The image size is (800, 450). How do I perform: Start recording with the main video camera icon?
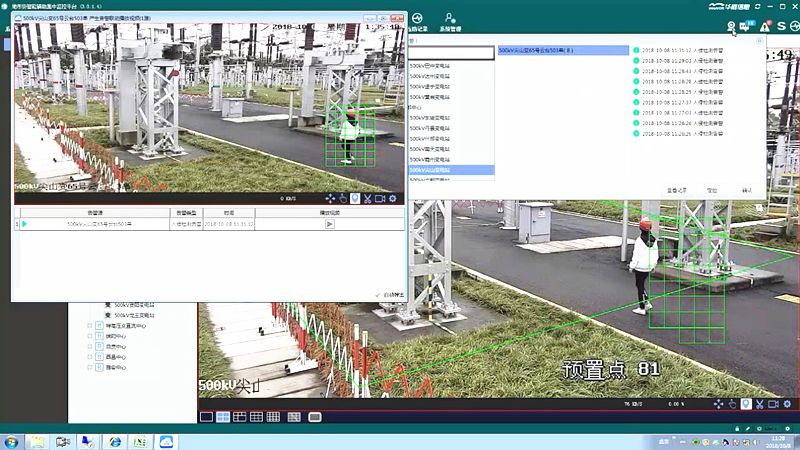coord(773,404)
